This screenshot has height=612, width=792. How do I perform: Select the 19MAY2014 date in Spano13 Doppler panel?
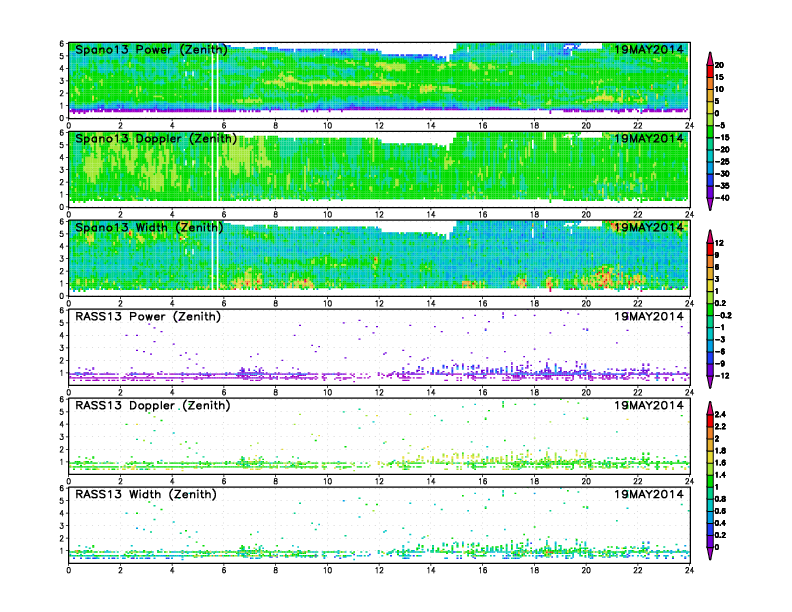click(649, 138)
